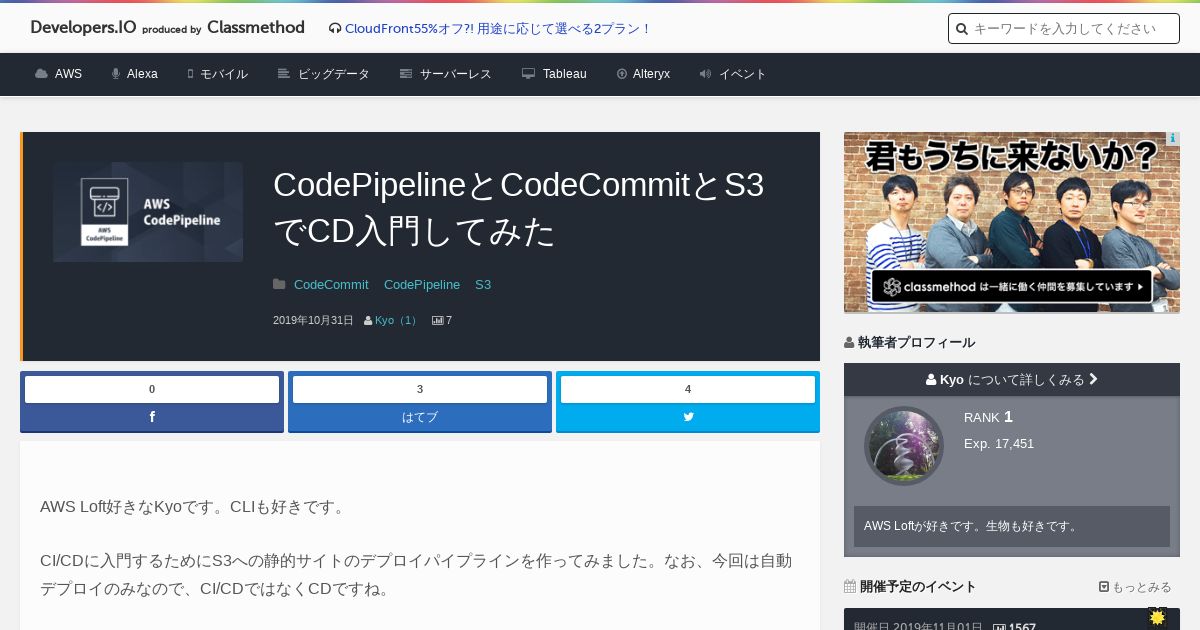The width and height of the screenshot is (1200, 630).
Task: Click the chevron arrow after 詳しくみる
Action: 1093,380
